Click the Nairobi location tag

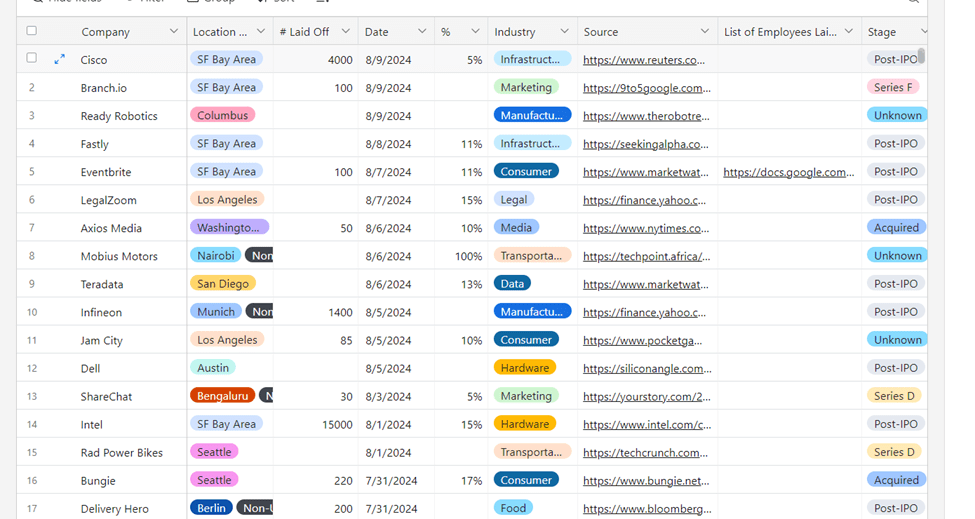(x=216, y=255)
